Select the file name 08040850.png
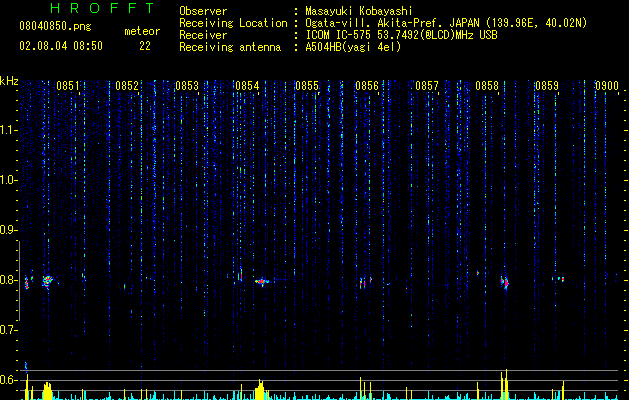Viewport: 629px width, 400px height. pos(55,27)
